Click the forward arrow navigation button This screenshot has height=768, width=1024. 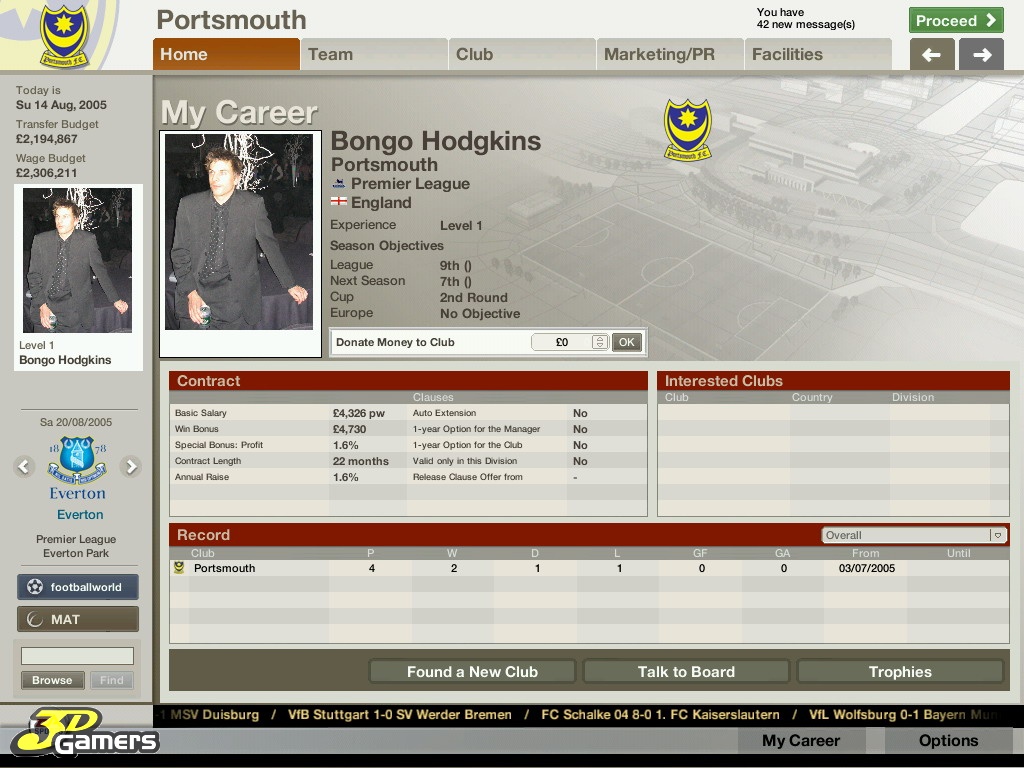point(981,55)
